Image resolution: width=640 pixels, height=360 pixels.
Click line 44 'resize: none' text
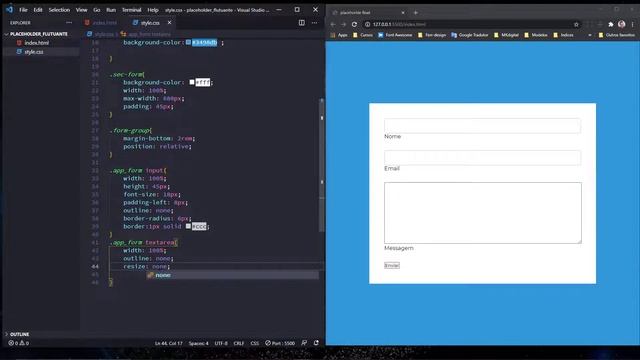[147, 267]
